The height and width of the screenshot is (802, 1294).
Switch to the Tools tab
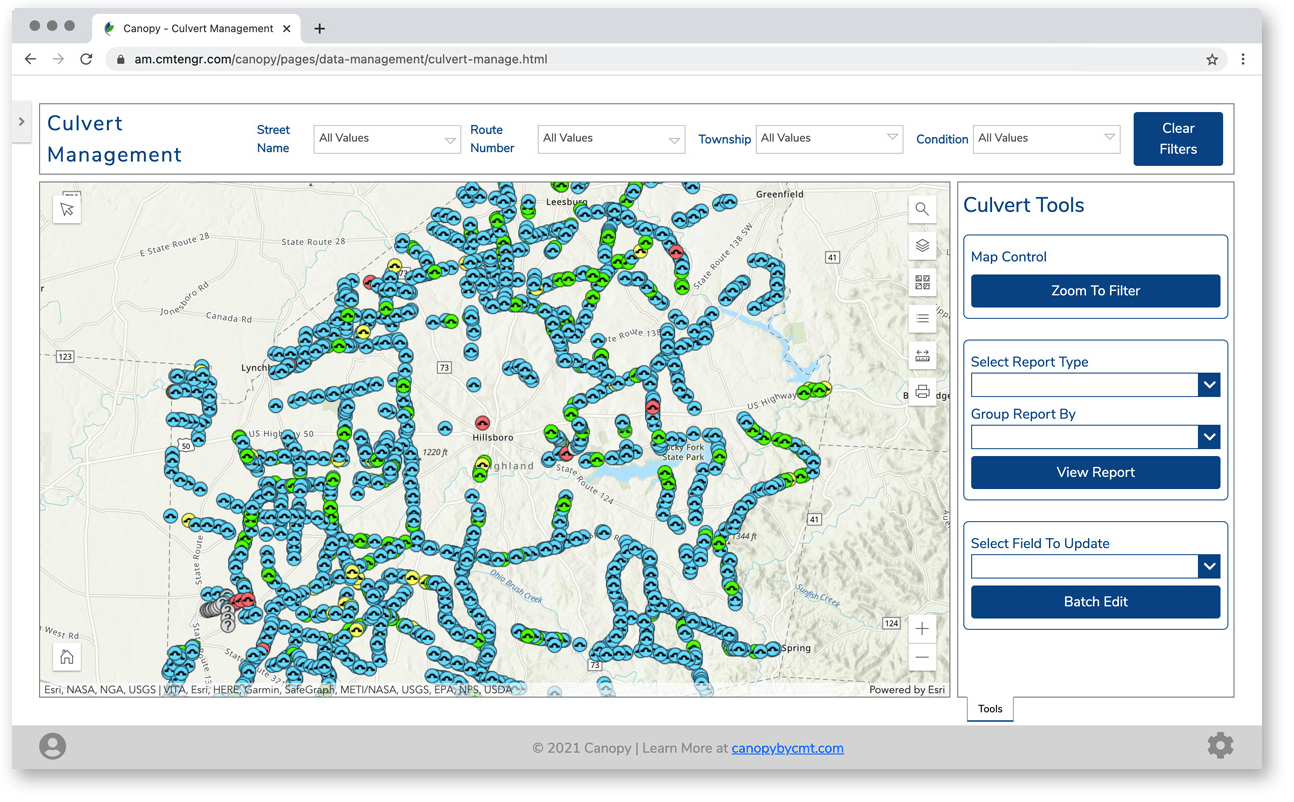click(x=990, y=709)
